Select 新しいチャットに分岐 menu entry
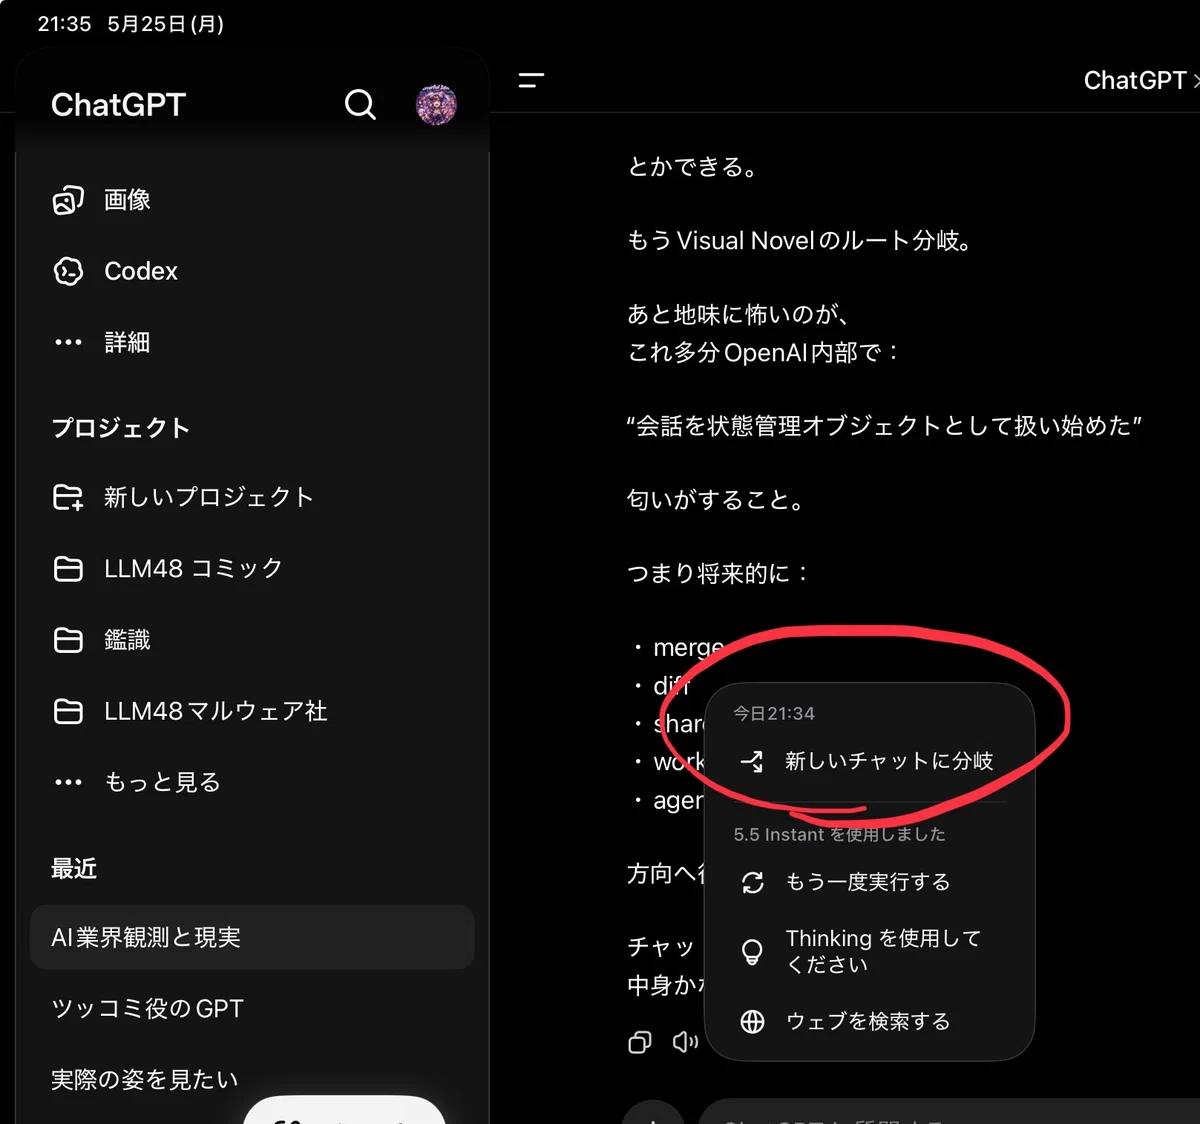The image size is (1200, 1124). [869, 761]
